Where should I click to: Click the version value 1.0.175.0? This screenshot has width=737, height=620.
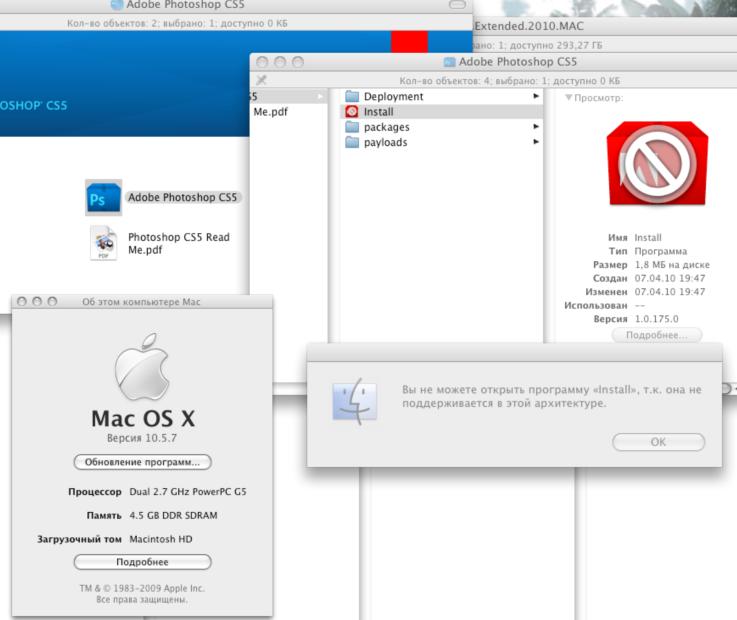[657, 319]
